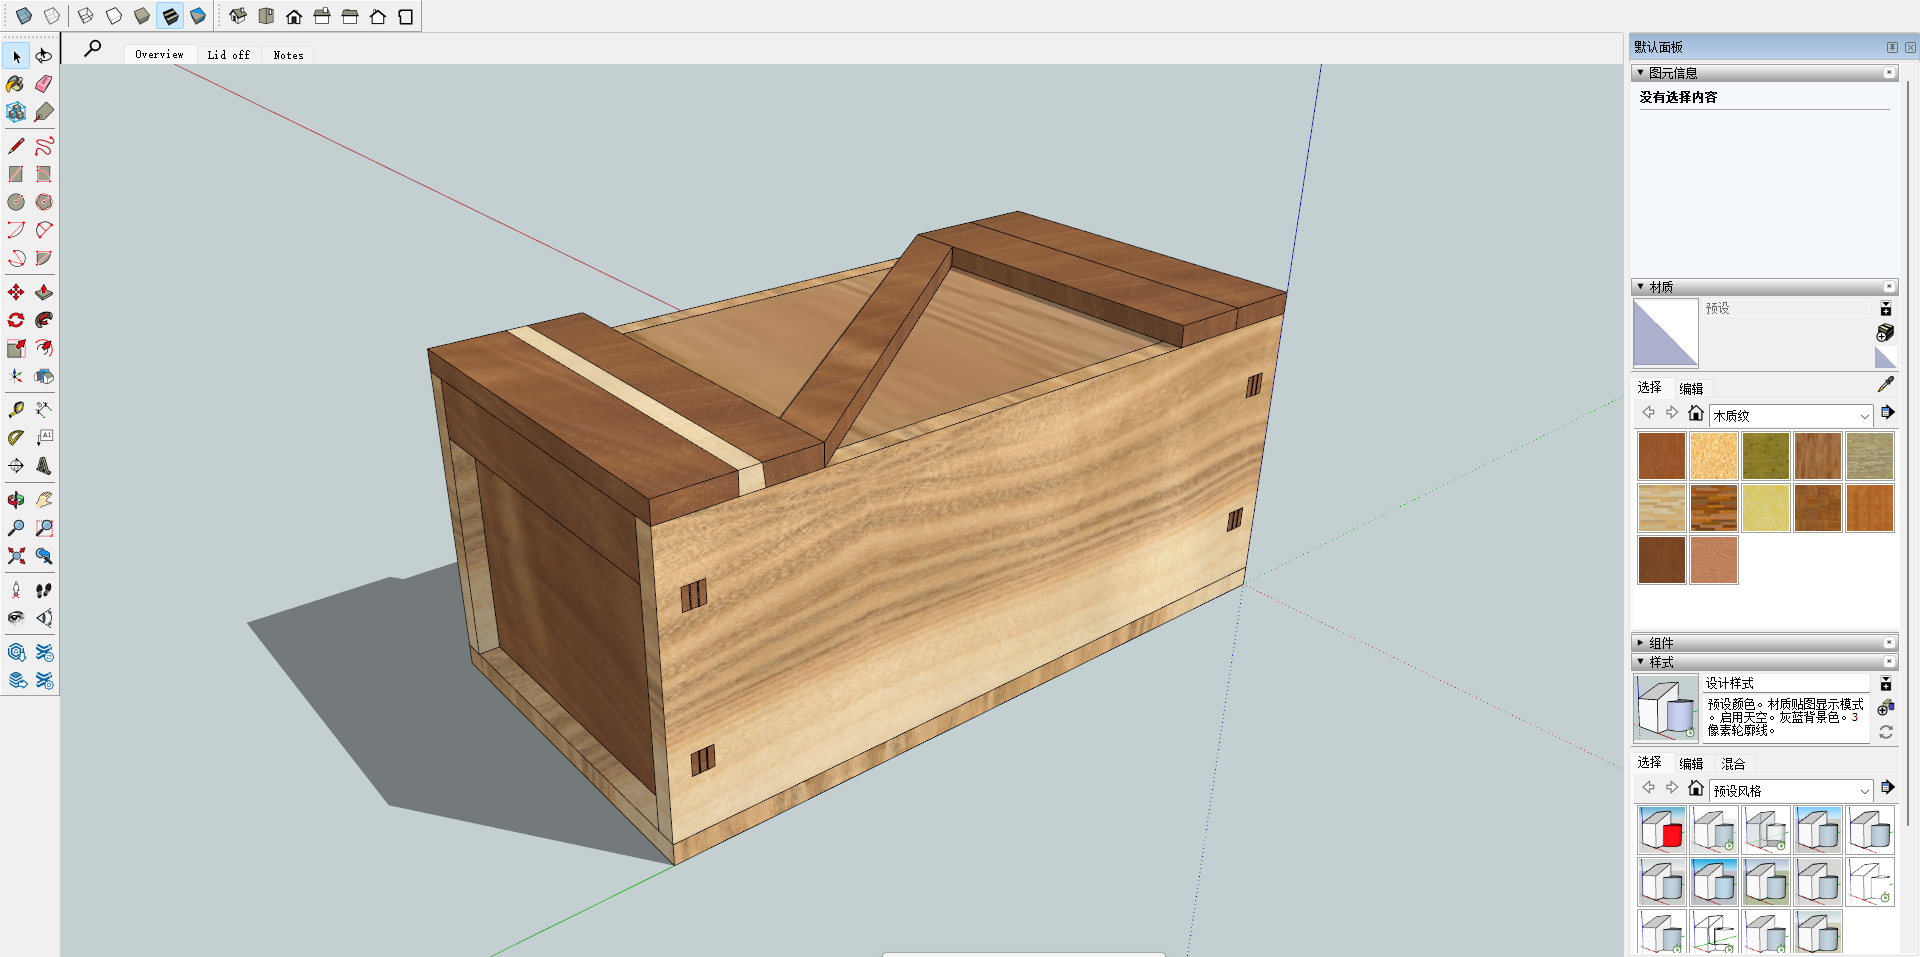Select the Move tool
The height and width of the screenshot is (957, 1920).
(x=16, y=292)
